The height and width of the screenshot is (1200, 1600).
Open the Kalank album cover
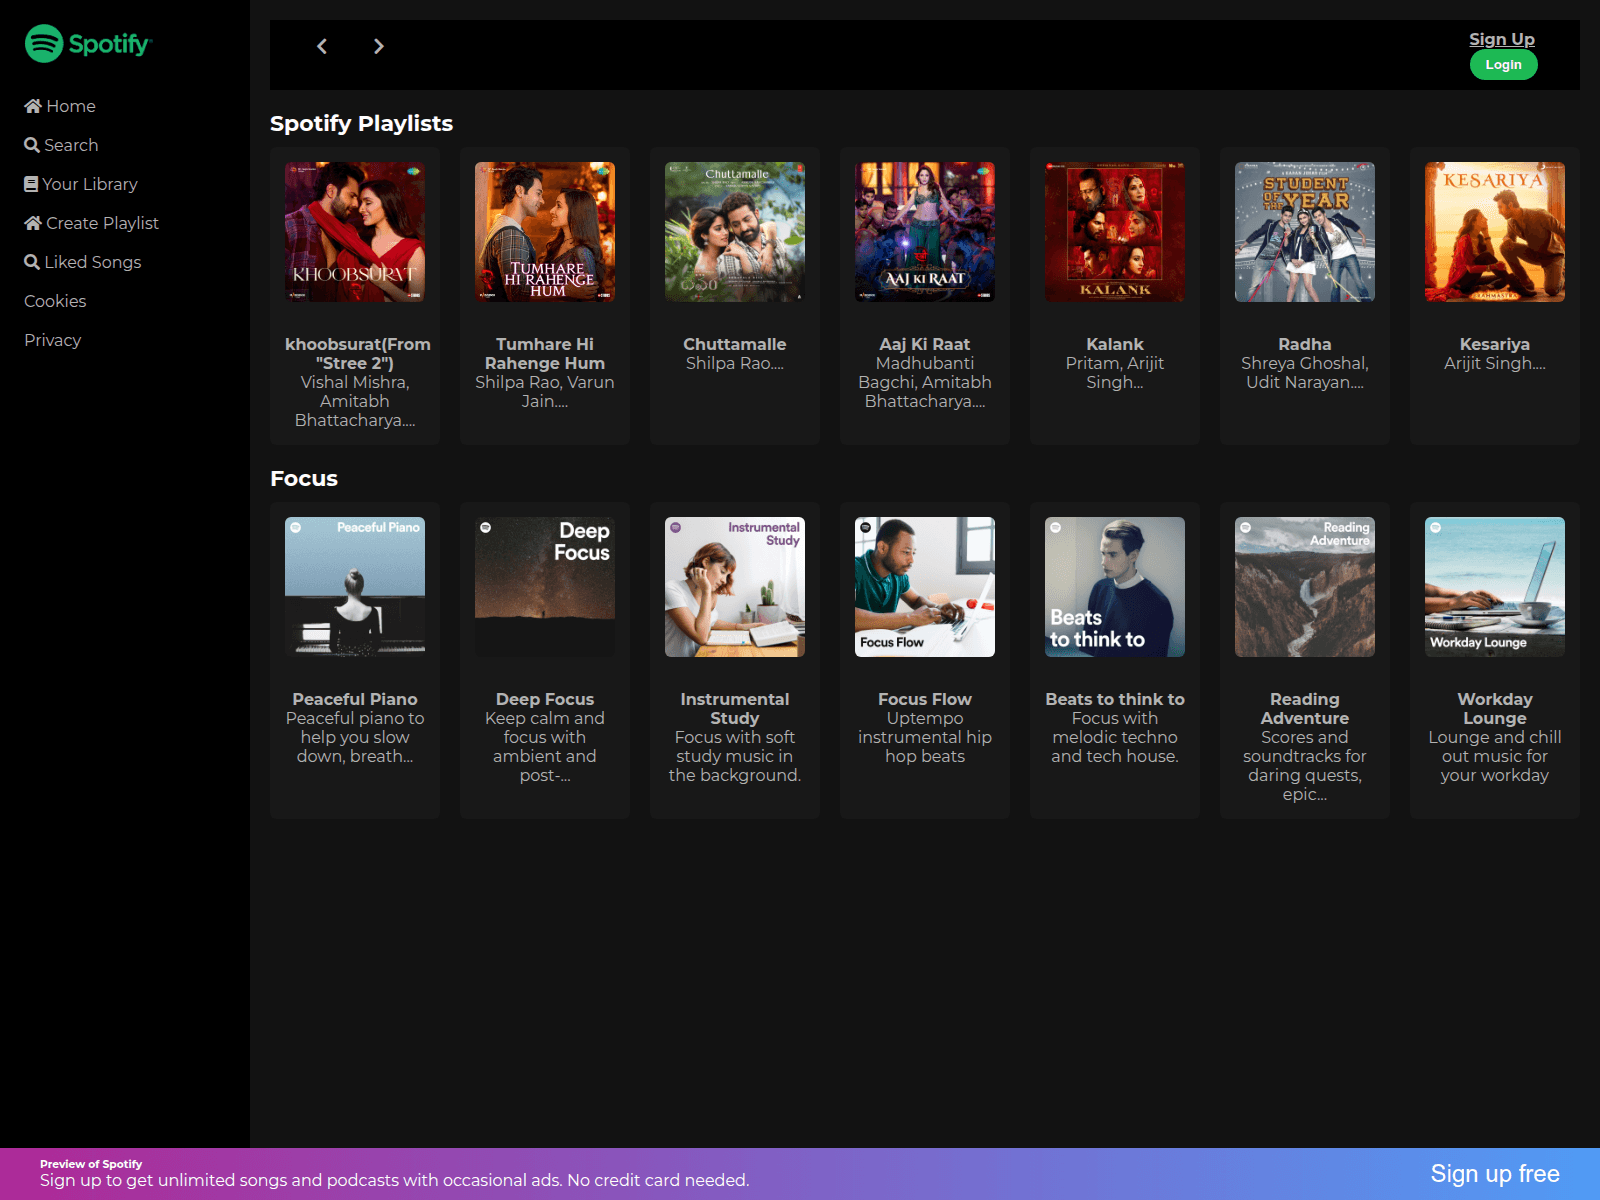[x=1115, y=232]
